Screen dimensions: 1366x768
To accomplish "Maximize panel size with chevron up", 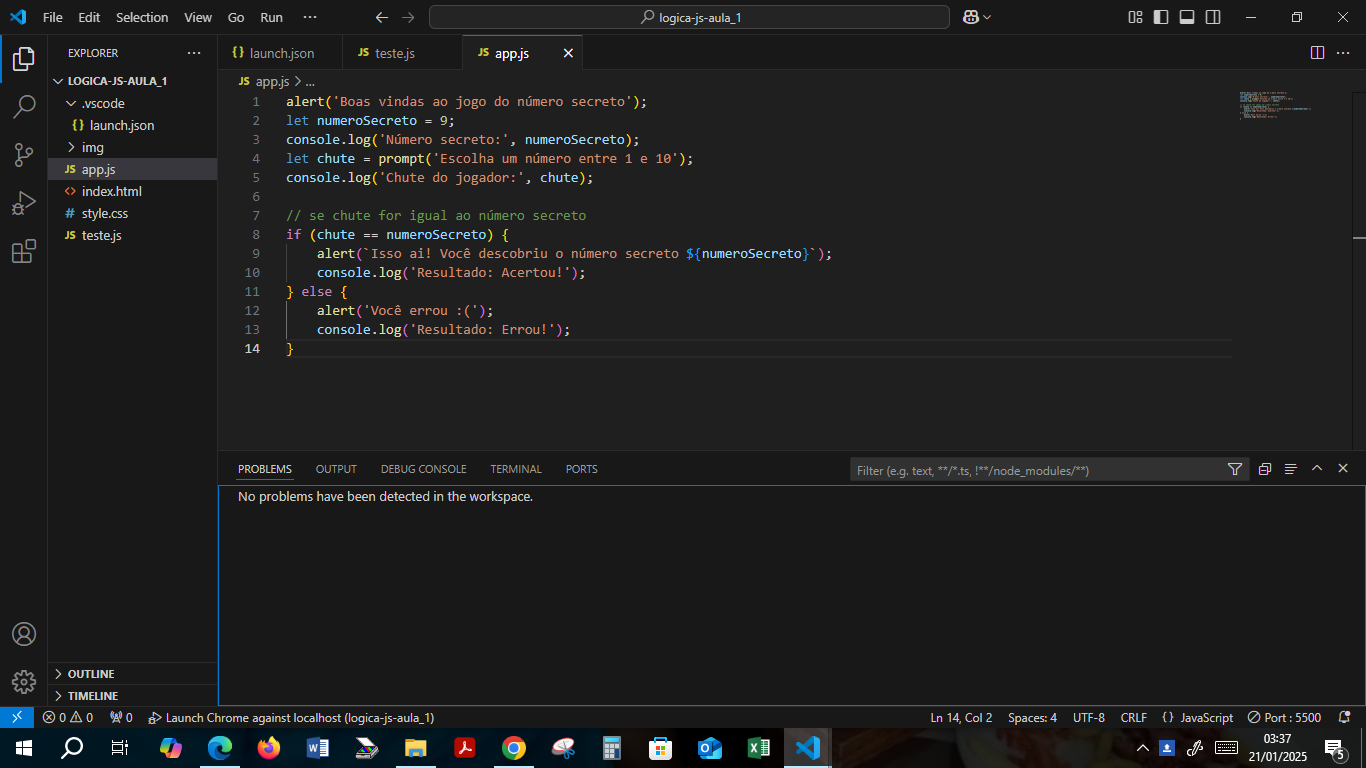I will tap(1317, 468).
